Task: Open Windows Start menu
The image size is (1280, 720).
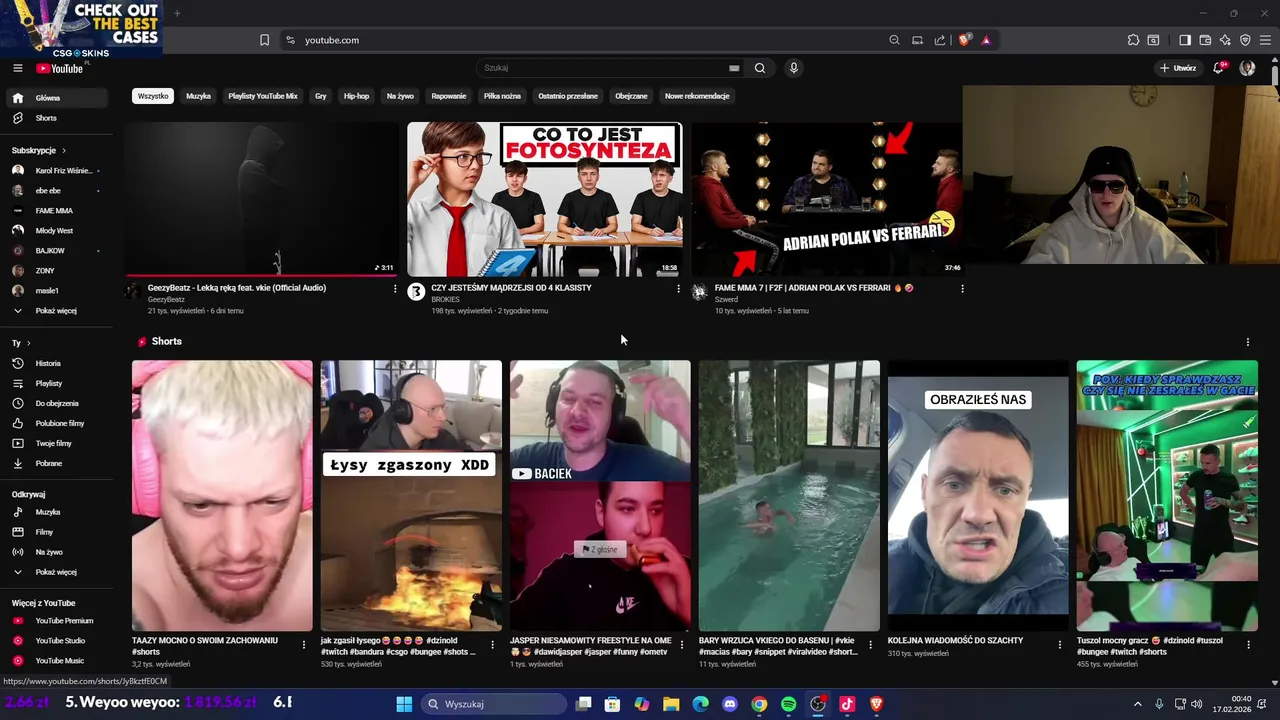Action: [404, 704]
